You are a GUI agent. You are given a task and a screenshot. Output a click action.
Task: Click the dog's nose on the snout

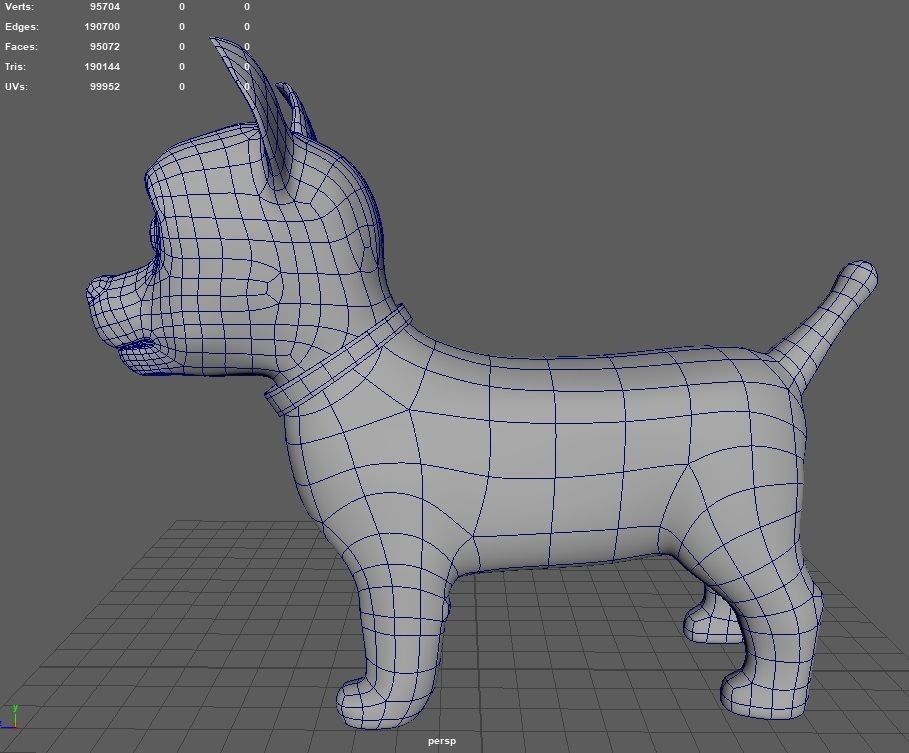[97, 290]
